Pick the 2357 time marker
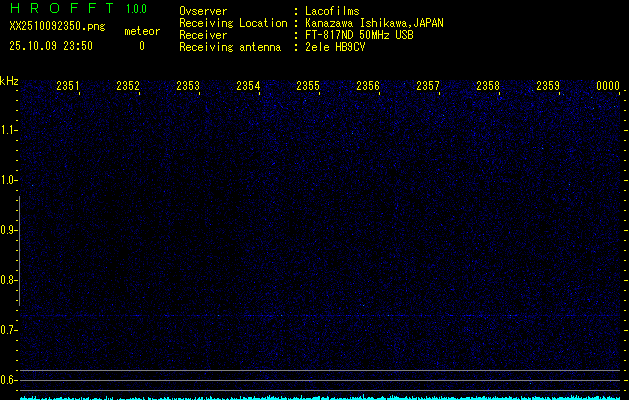629x400 pixels. pos(428,87)
